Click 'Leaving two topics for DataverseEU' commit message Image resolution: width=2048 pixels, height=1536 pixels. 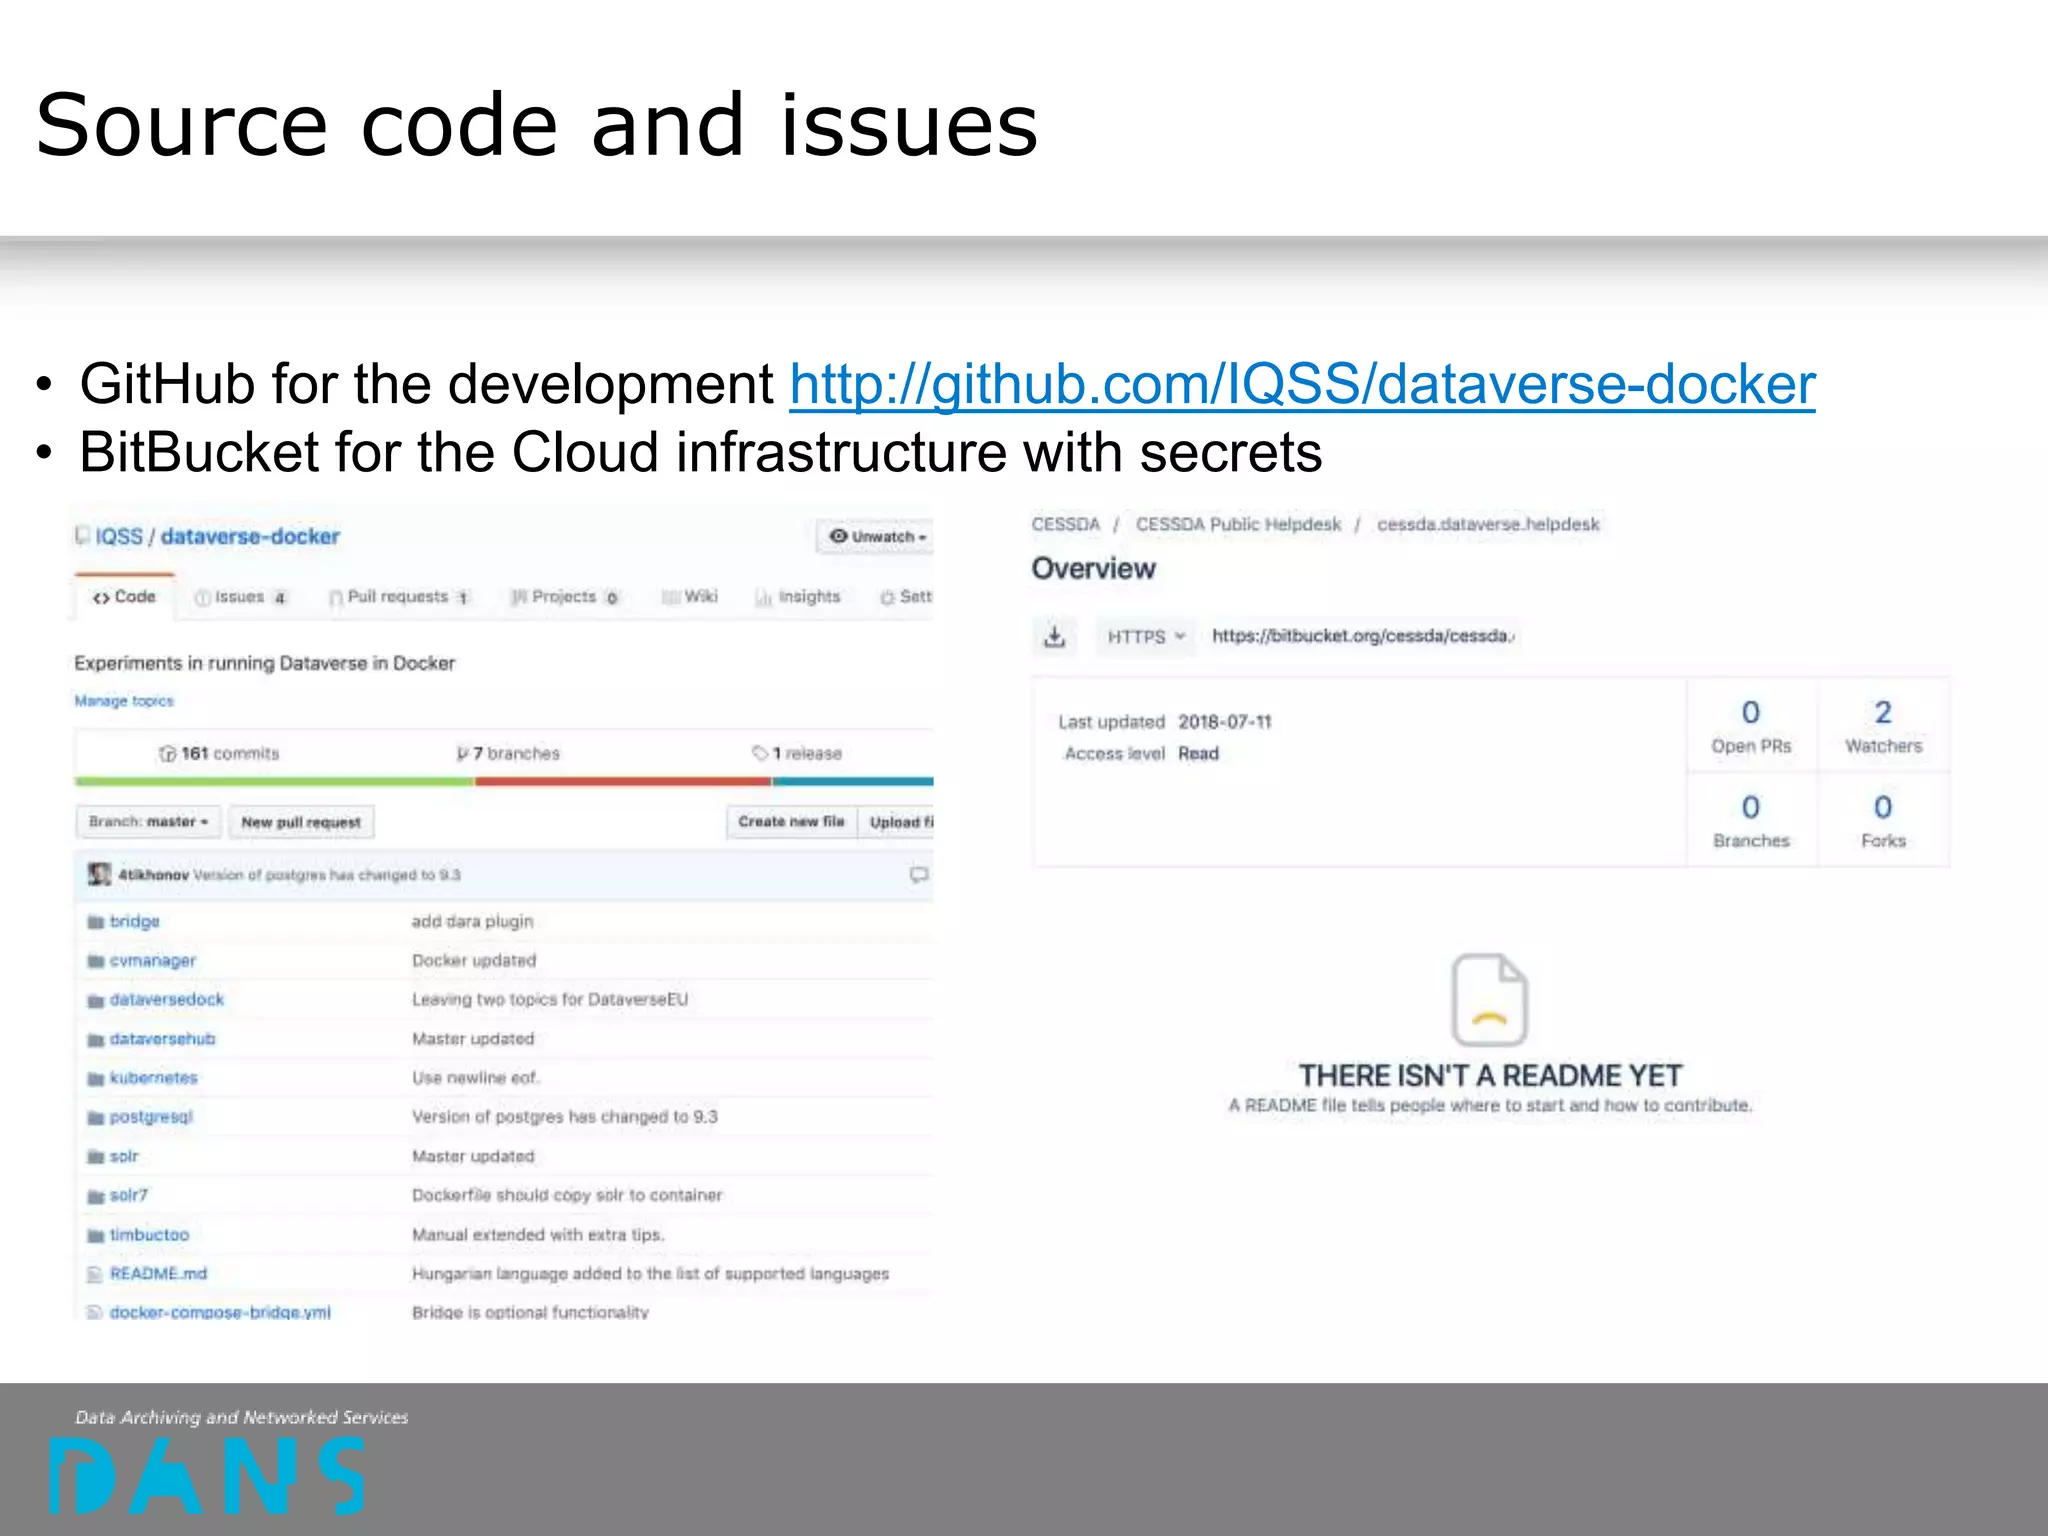point(550,999)
